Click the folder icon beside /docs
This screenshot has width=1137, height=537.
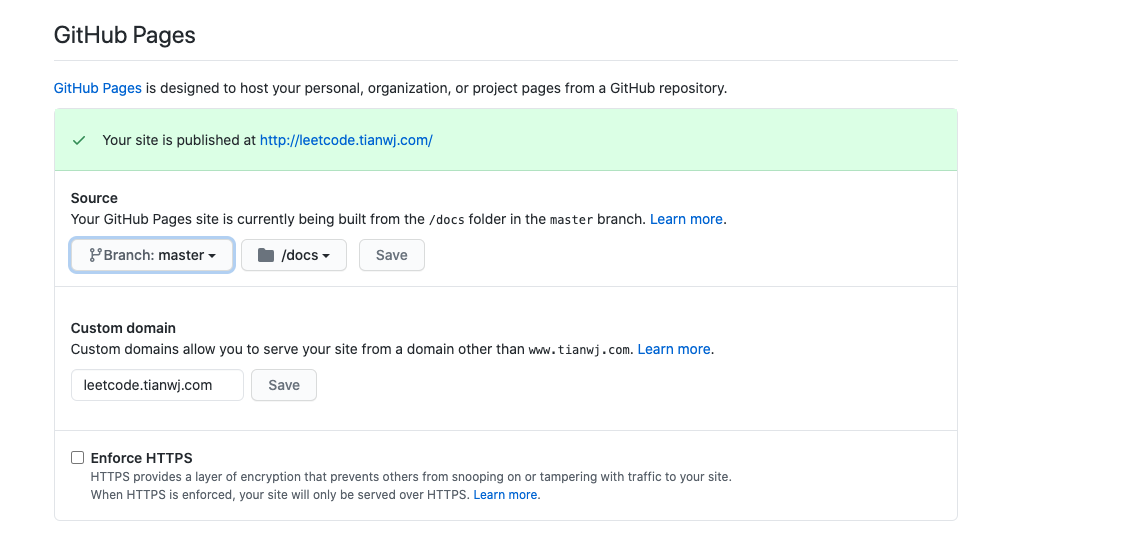click(x=266, y=255)
